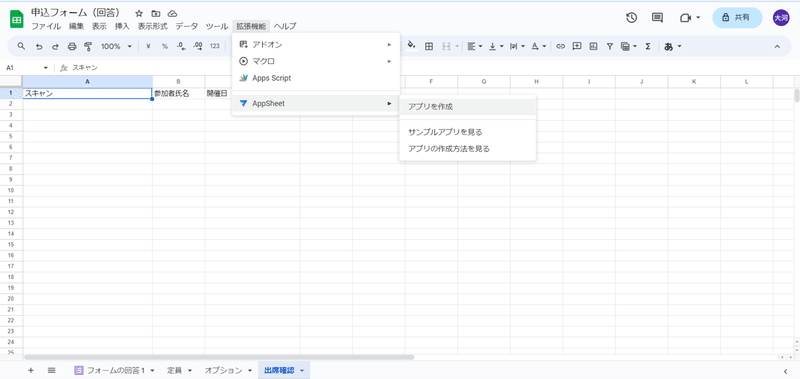Viewport: 800px width, 379px height.
Task: Move spreadsheet to folder icon
Action: [x=156, y=14]
